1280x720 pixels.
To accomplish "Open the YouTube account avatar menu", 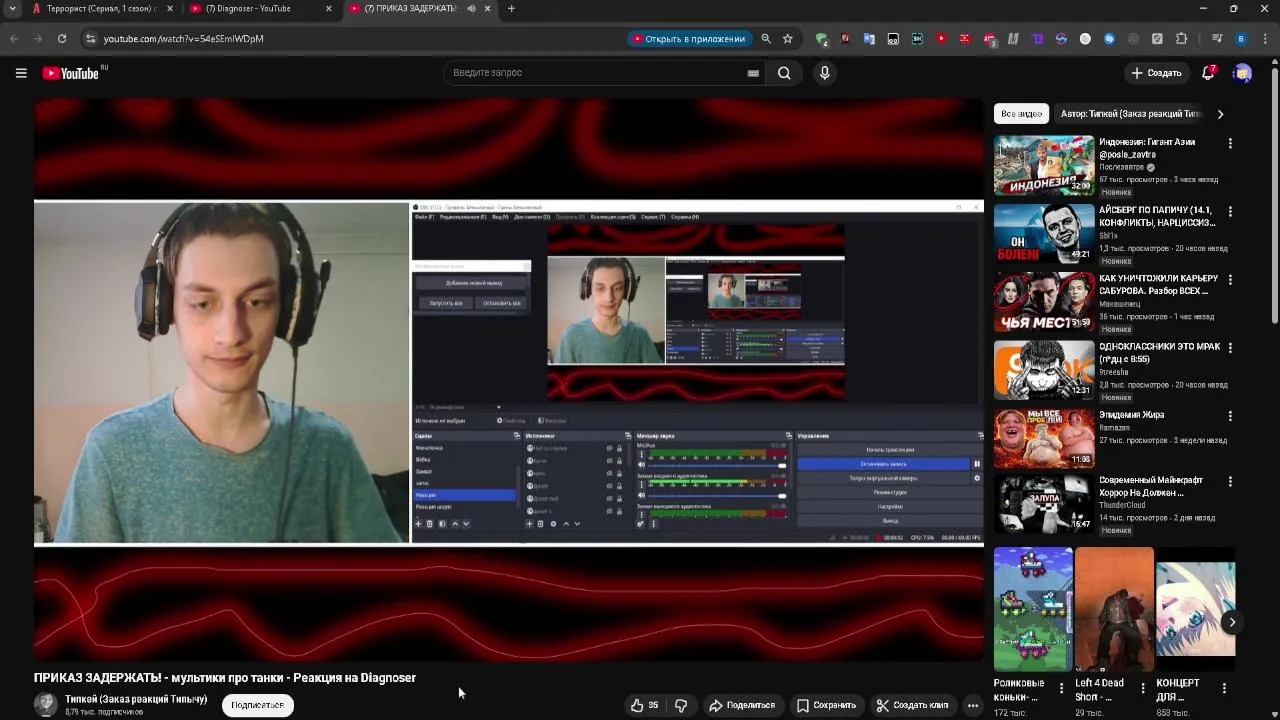I will coord(1243,73).
